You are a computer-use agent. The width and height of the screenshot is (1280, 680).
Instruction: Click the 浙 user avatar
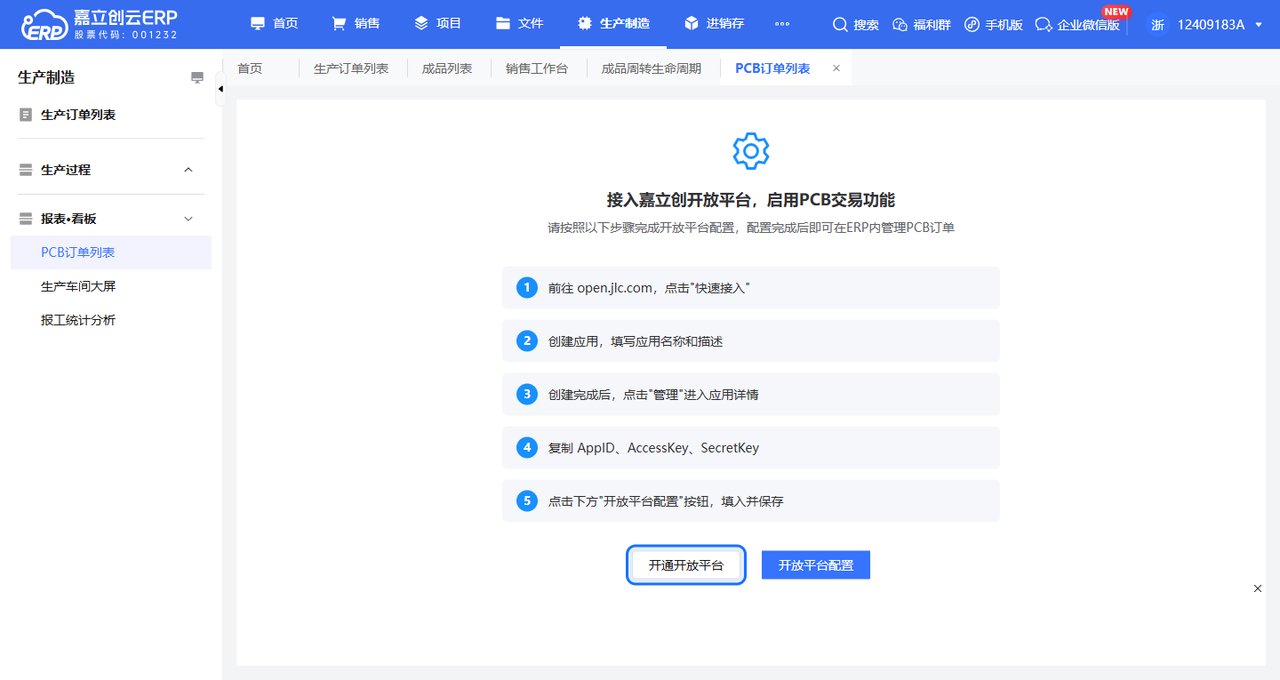click(1157, 24)
